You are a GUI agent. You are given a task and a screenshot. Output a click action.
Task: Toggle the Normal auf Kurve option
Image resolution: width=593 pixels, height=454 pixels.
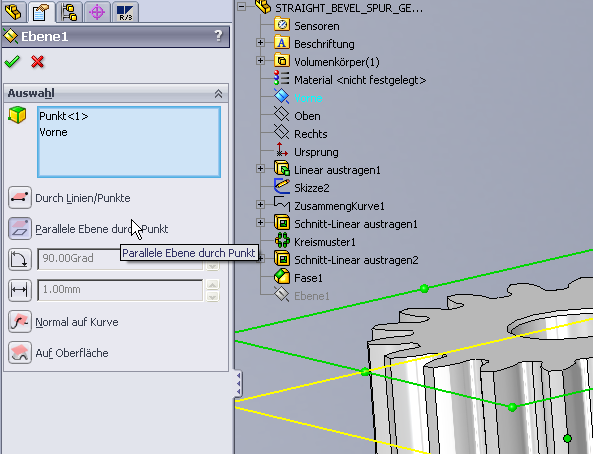(20, 322)
